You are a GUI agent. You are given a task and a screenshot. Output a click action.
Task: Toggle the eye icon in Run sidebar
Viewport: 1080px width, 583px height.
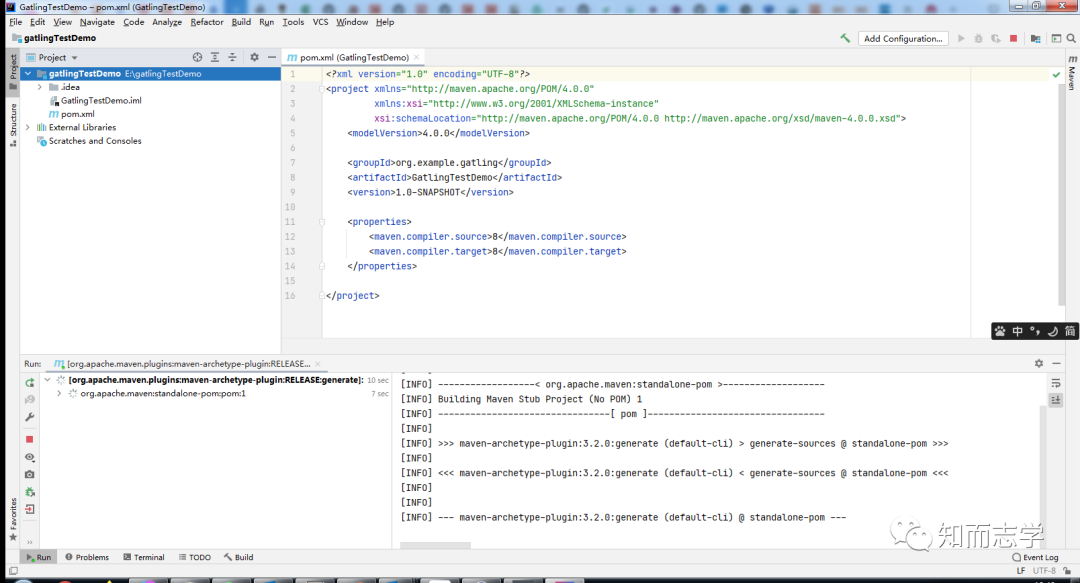click(x=30, y=457)
